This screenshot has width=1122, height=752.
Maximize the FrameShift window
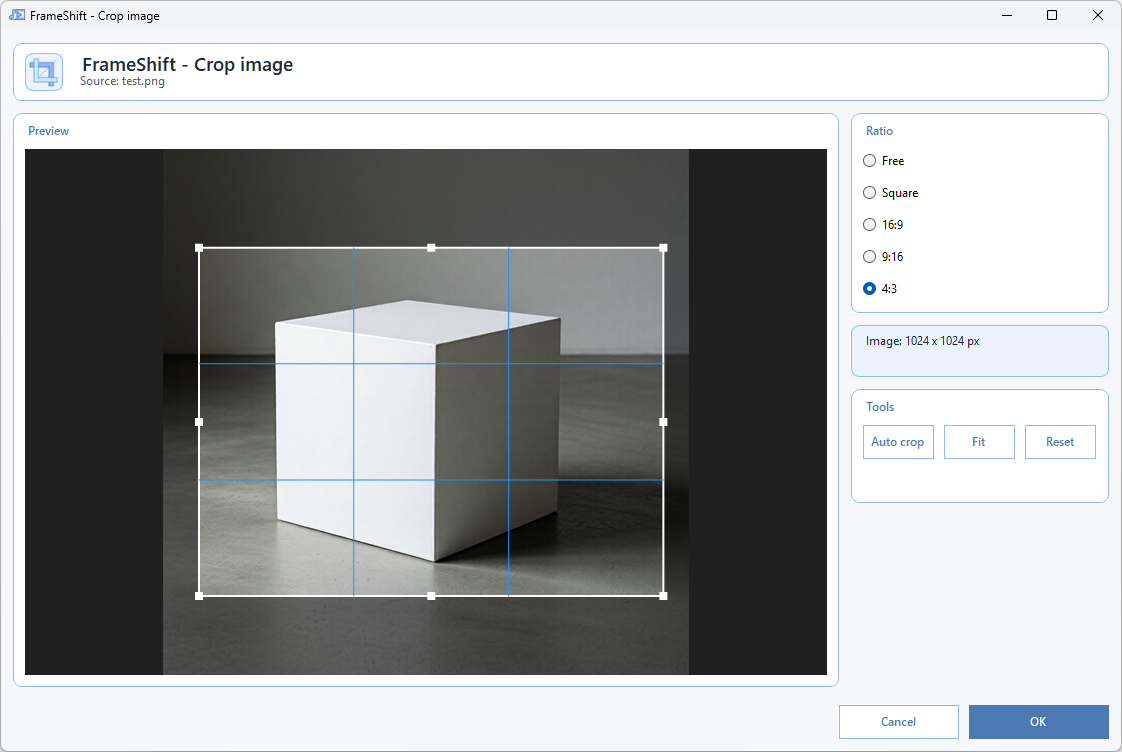[x=1052, y=15]
